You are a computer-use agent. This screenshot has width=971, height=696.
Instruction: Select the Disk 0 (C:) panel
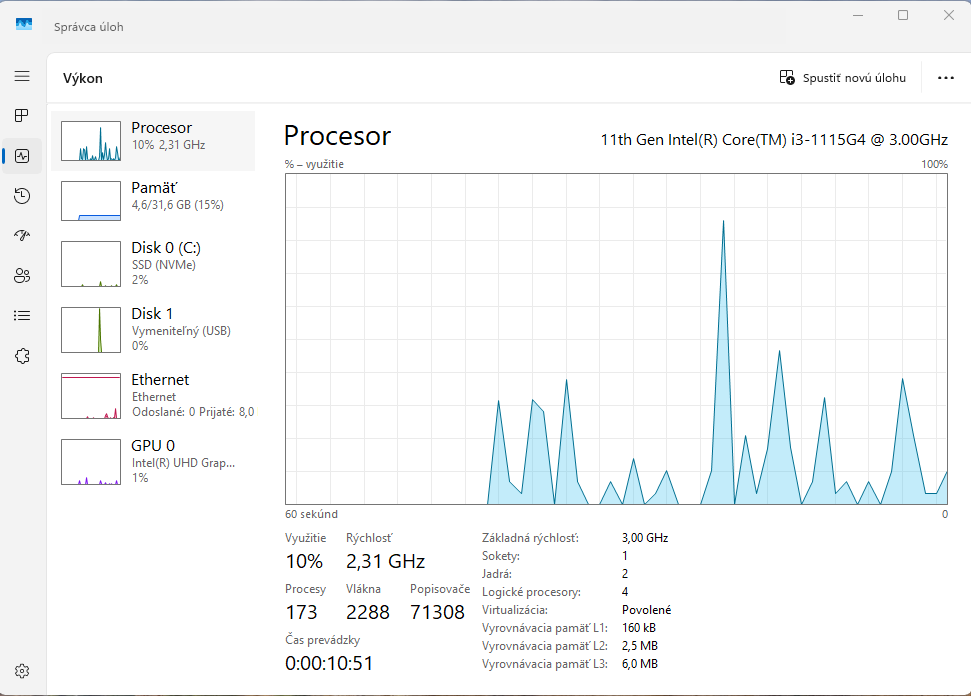click(160, 263)
